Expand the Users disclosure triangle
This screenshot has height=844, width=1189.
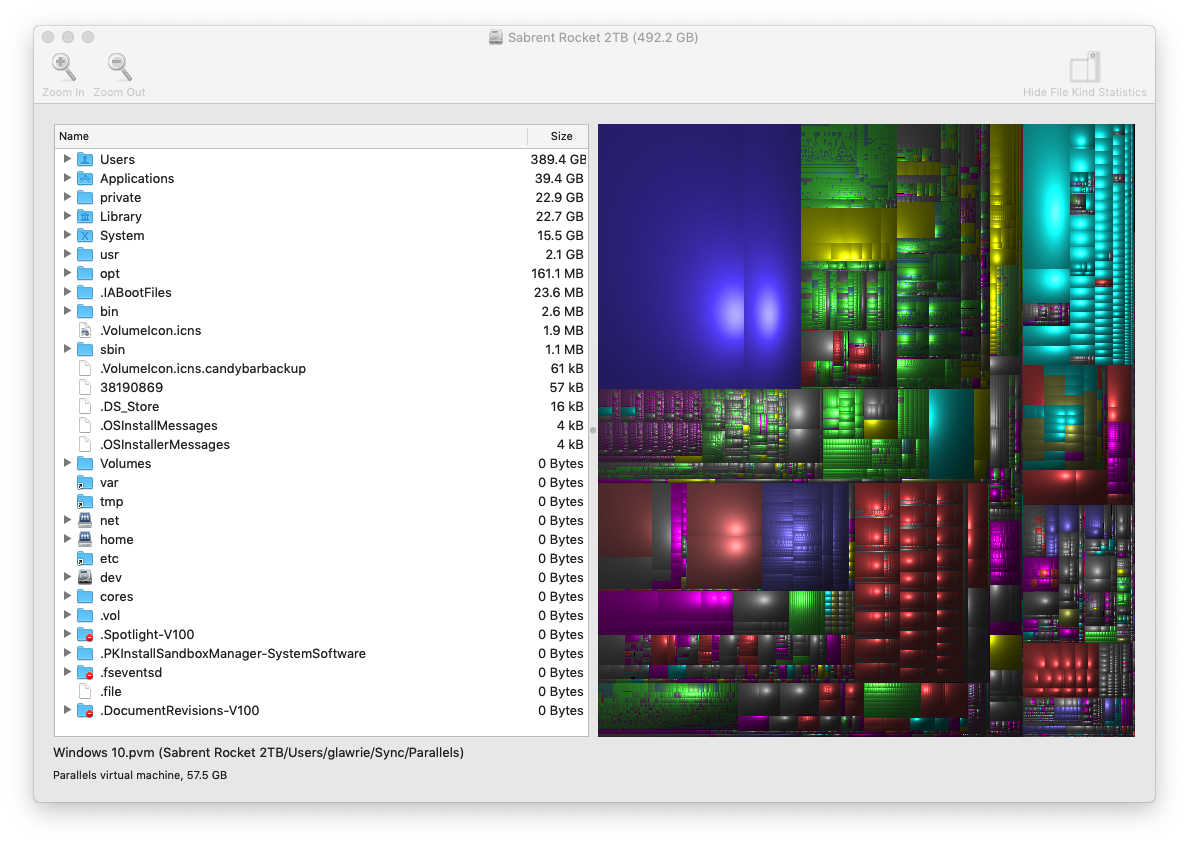pyautogui.click(x=67, y=159)
